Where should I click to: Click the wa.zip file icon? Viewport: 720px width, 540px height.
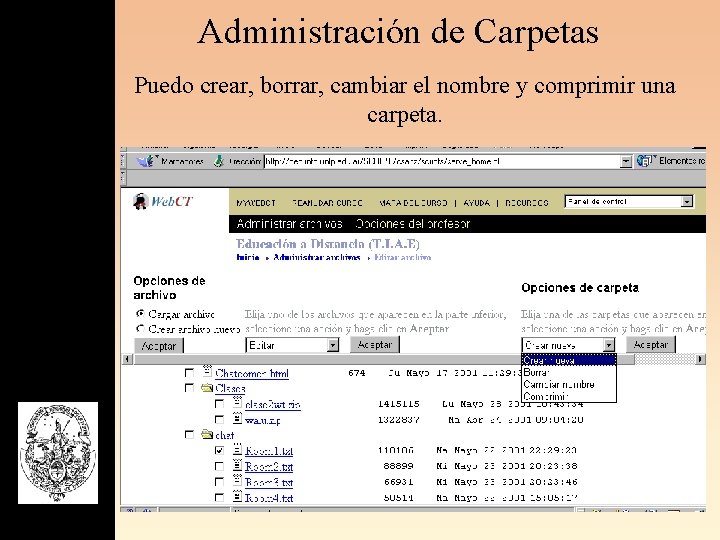coord(237,418)
